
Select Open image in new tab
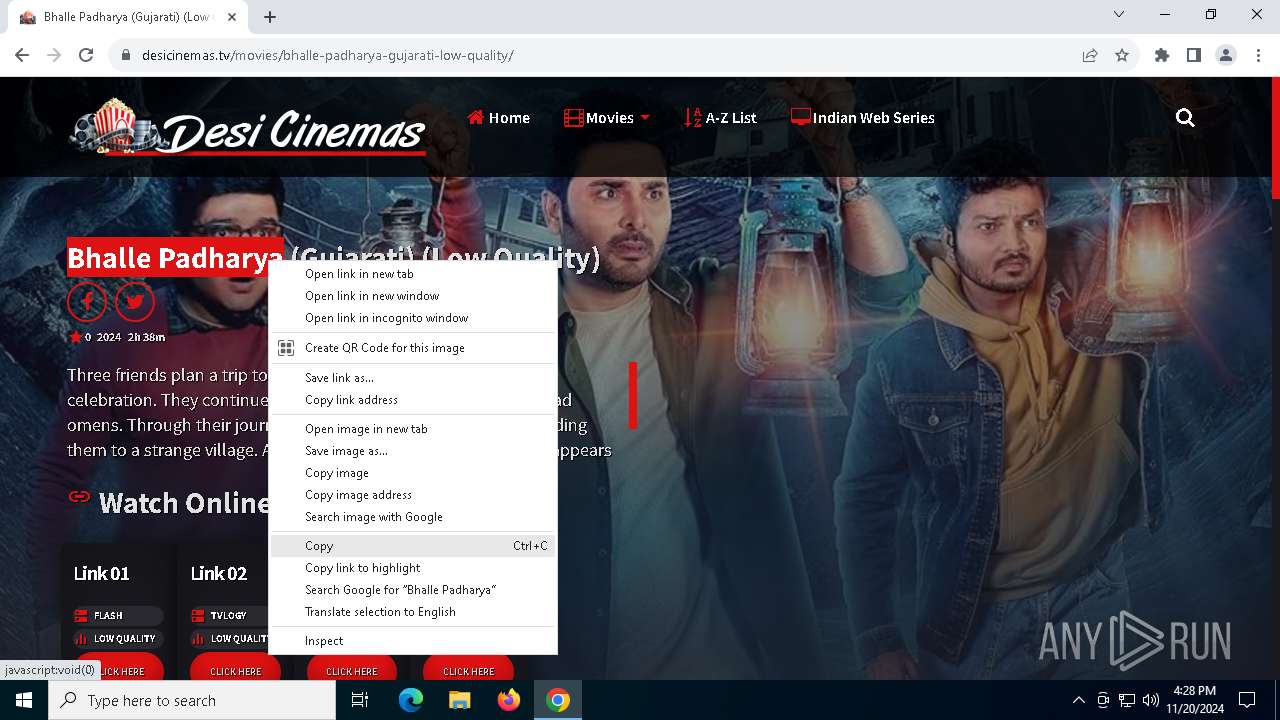point(413,429)
